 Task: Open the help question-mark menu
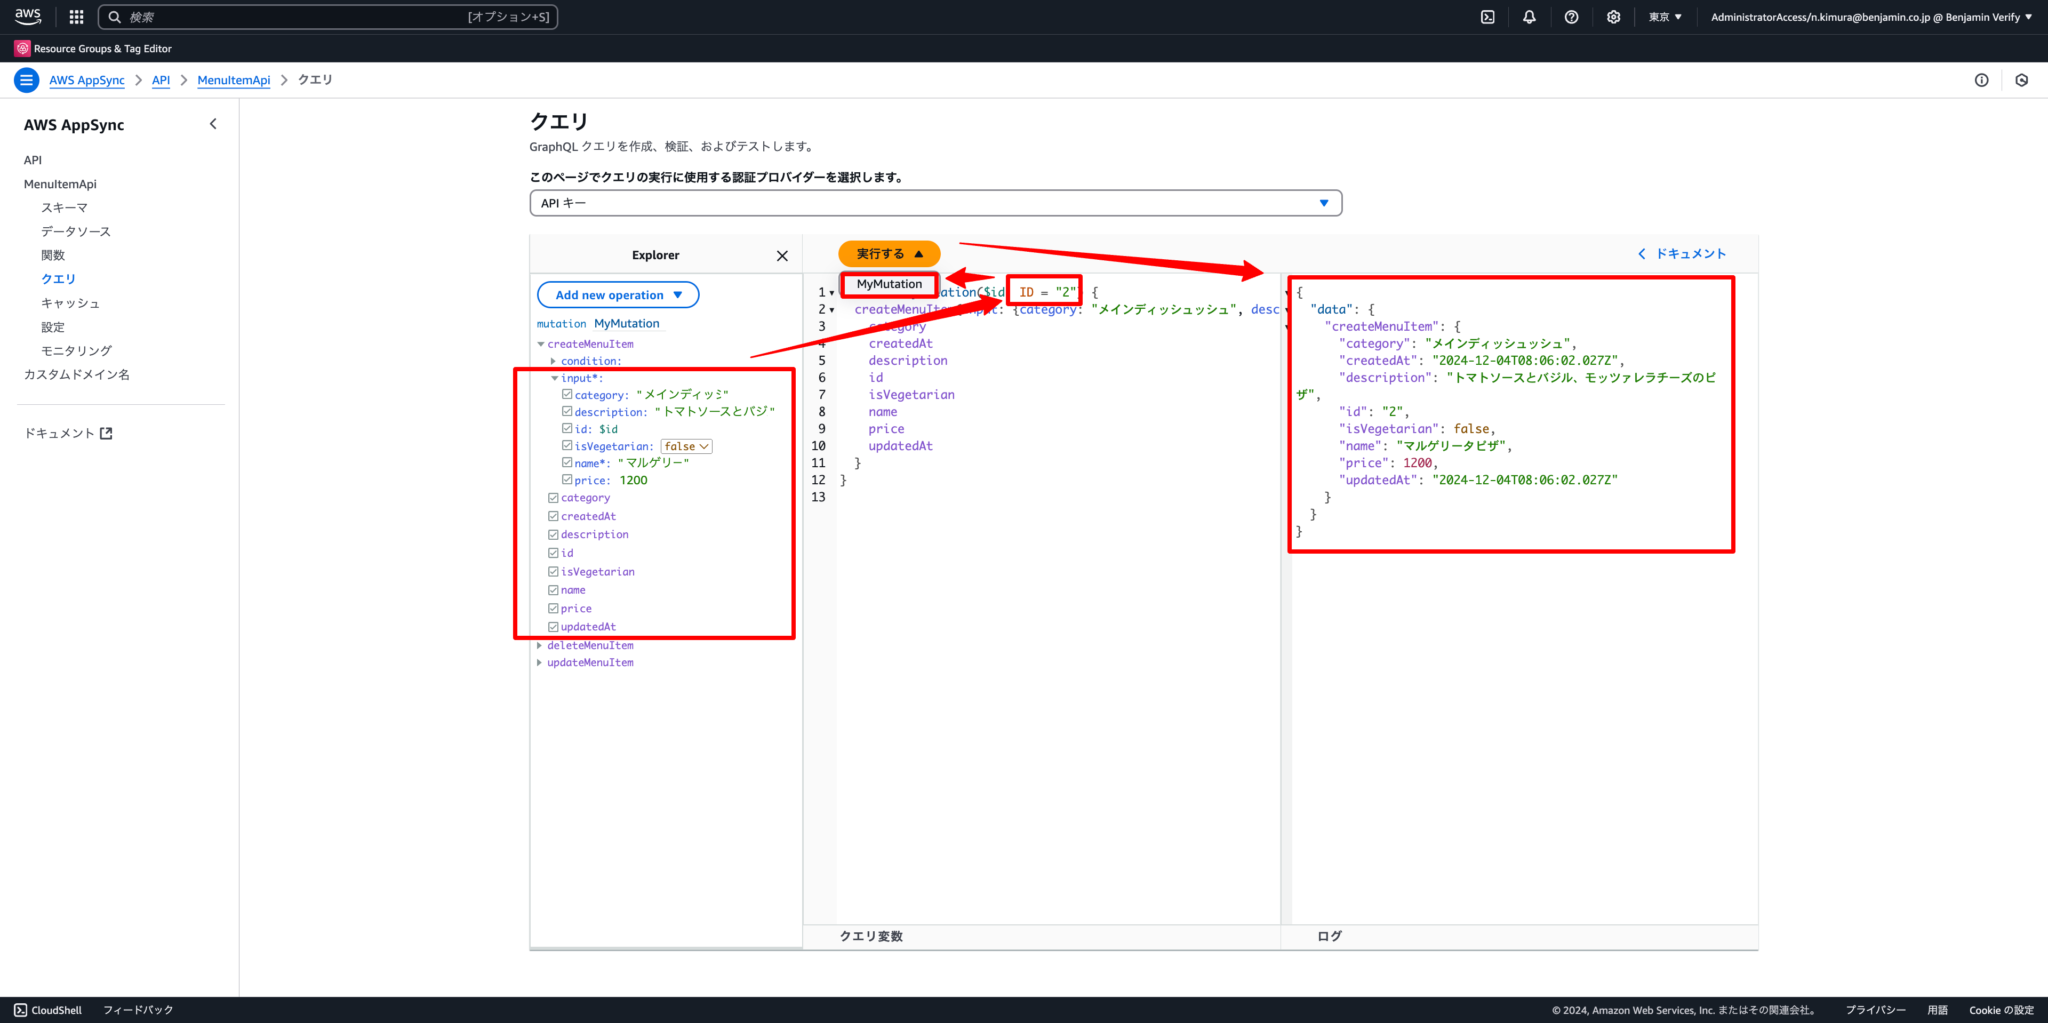(x=1571, y=16)
